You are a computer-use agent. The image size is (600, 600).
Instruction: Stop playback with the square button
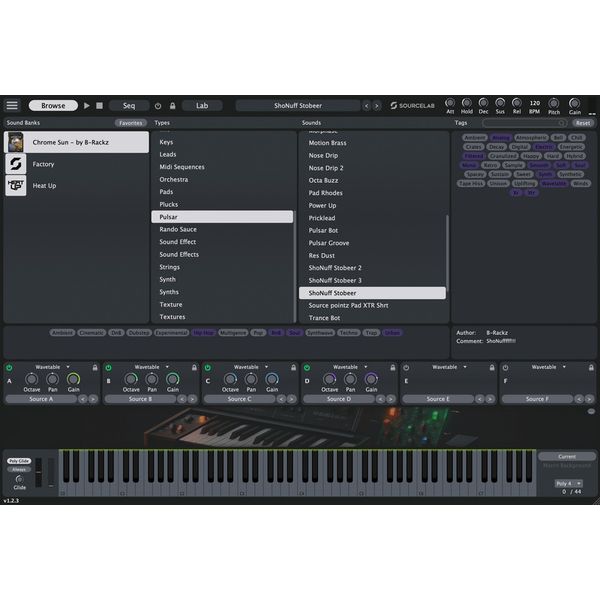99,105
